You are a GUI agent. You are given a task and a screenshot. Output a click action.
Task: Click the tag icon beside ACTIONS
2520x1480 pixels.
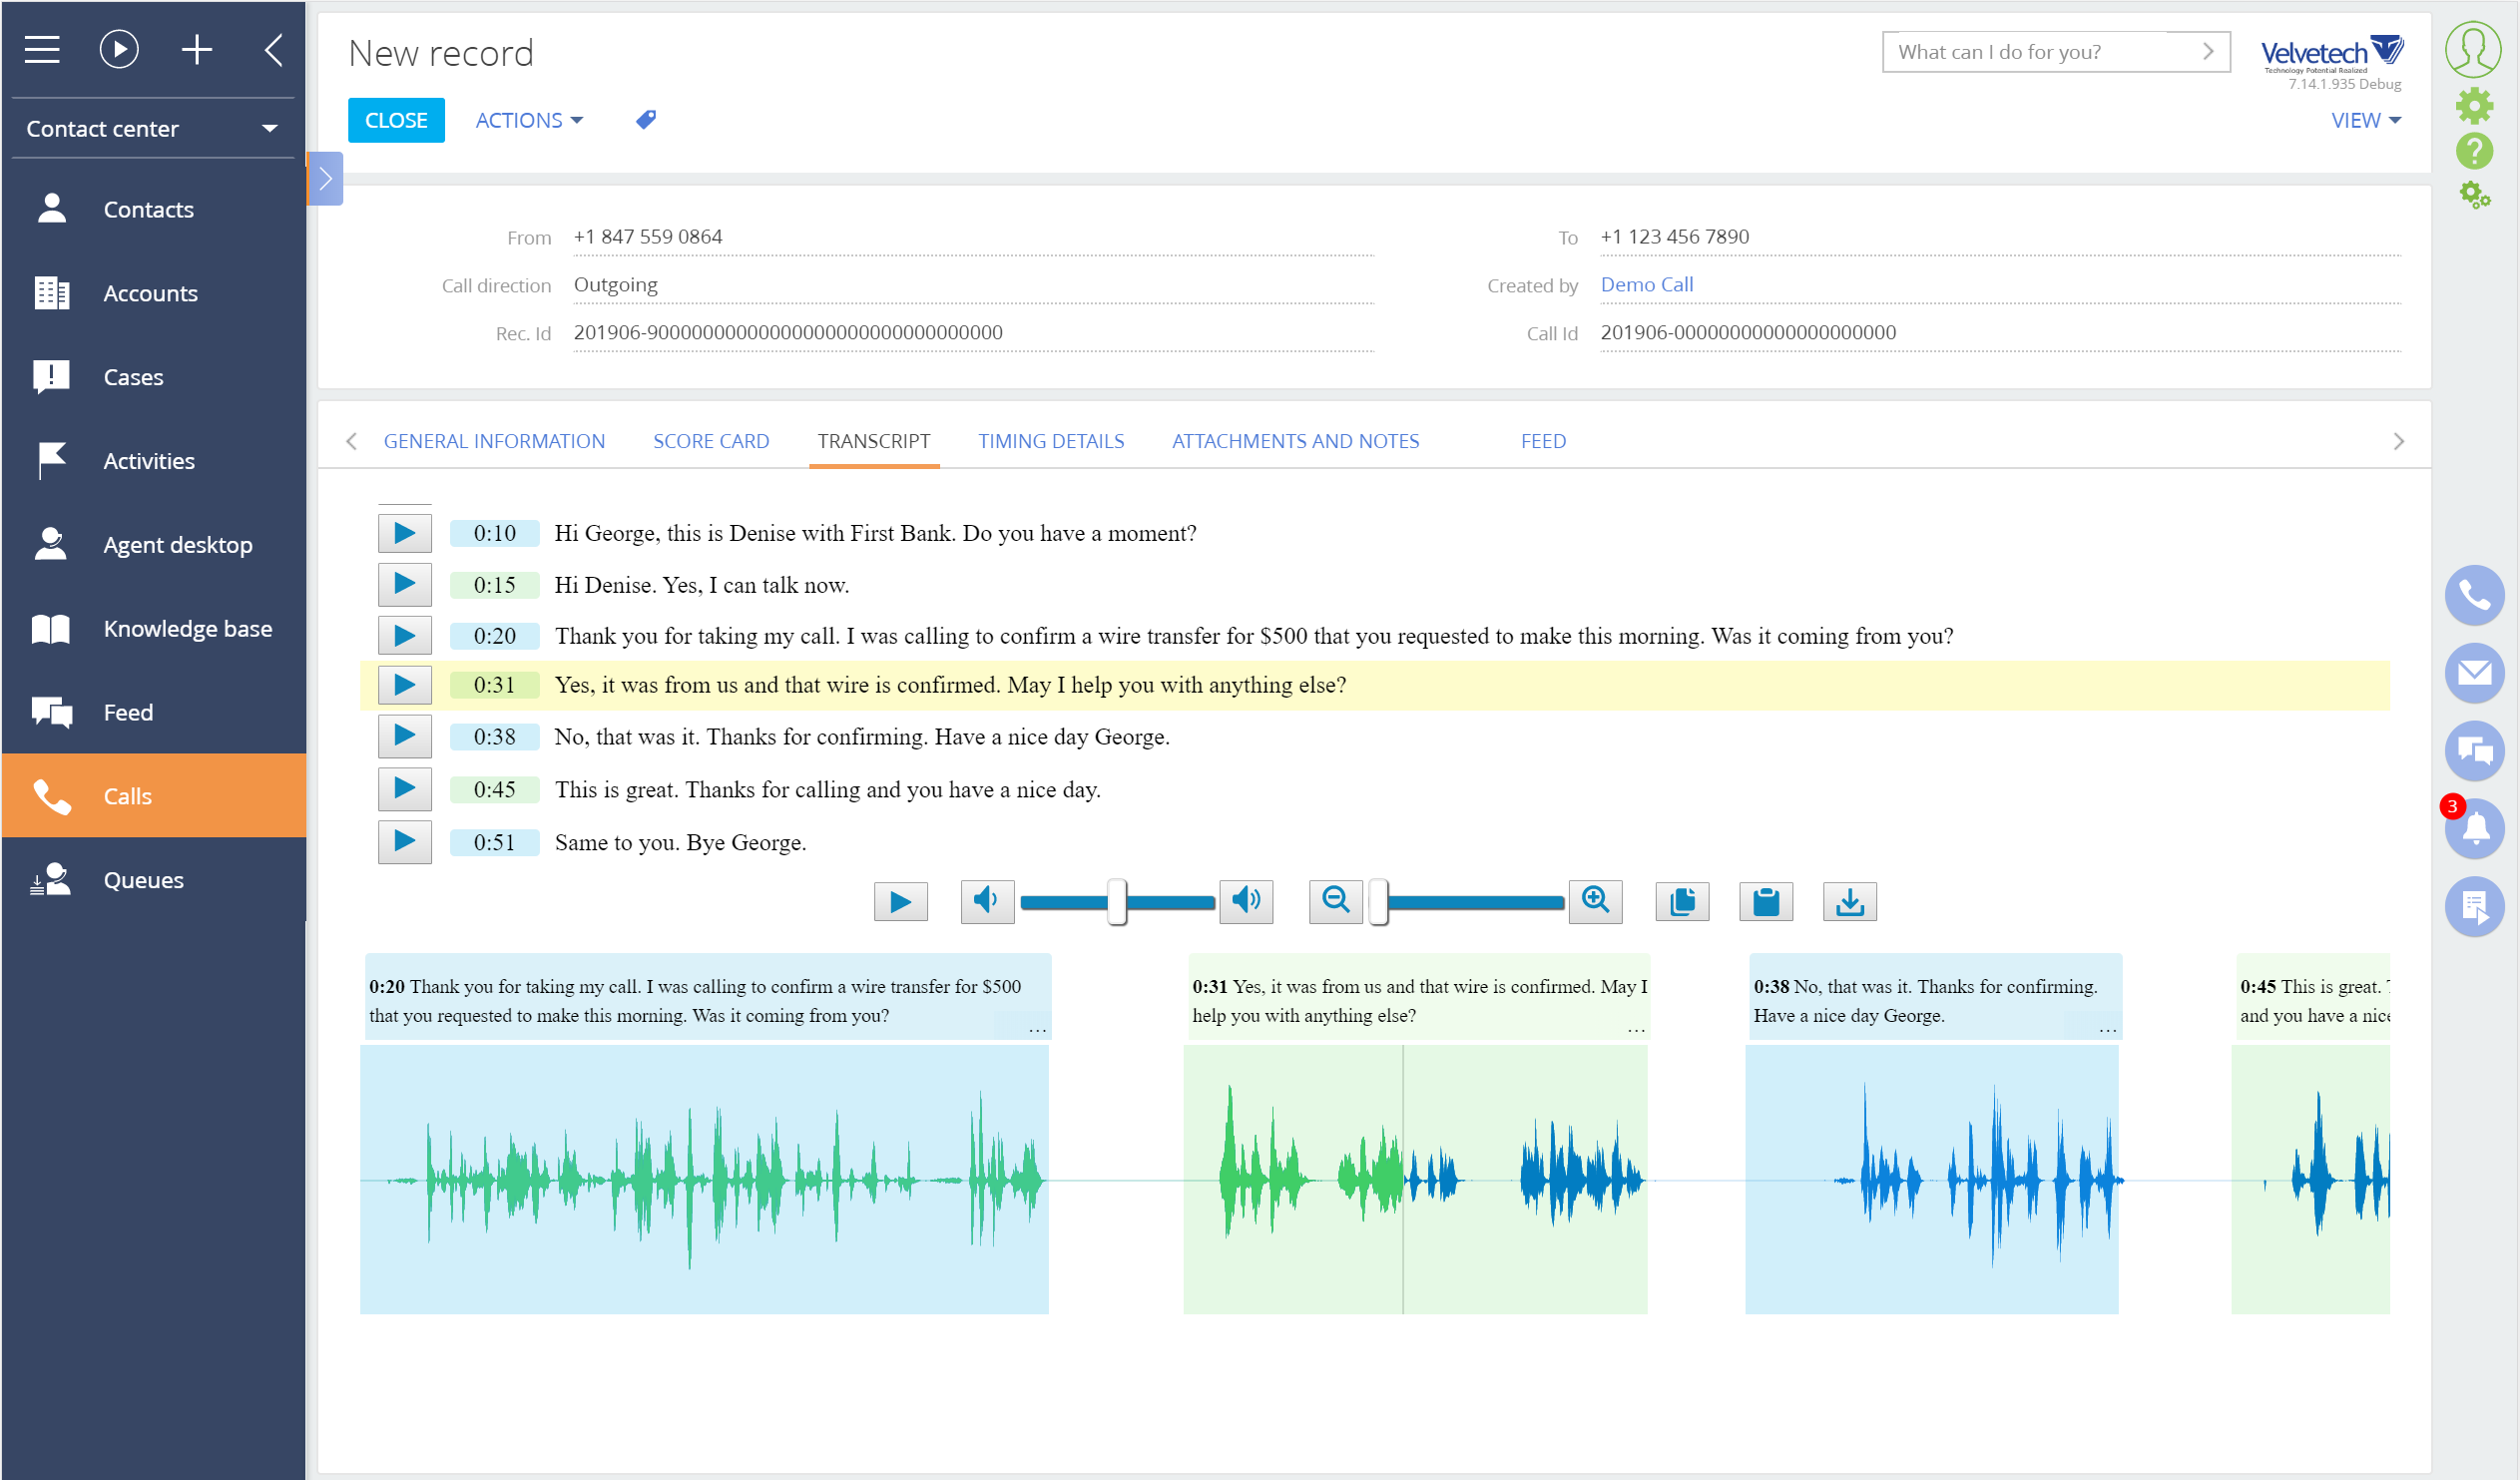point(645,119)
